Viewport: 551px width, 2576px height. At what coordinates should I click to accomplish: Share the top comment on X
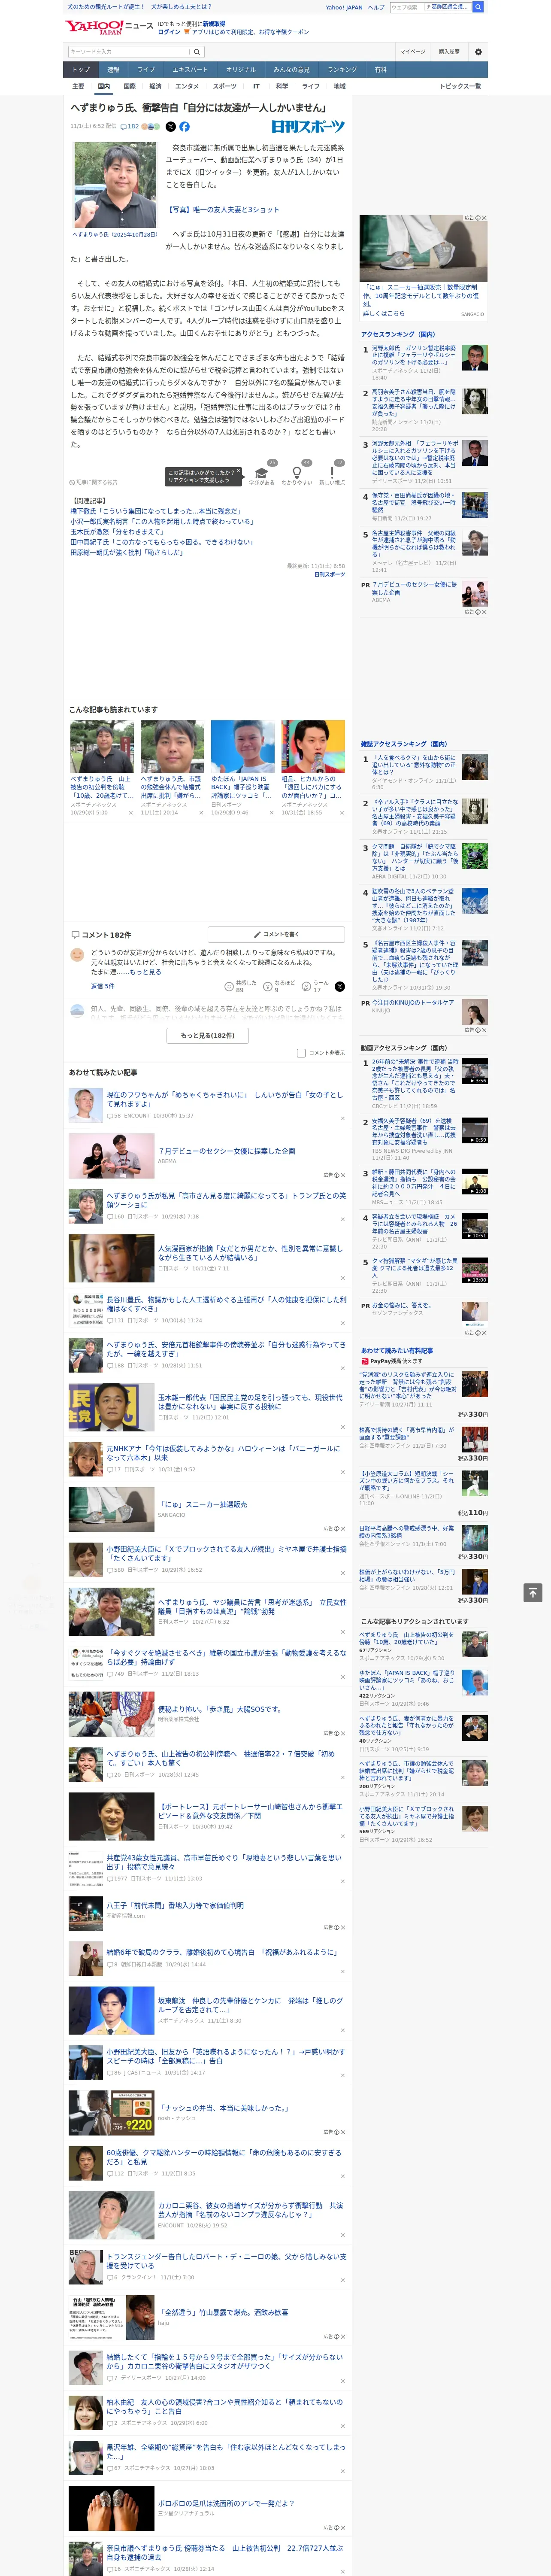[340, 987]
